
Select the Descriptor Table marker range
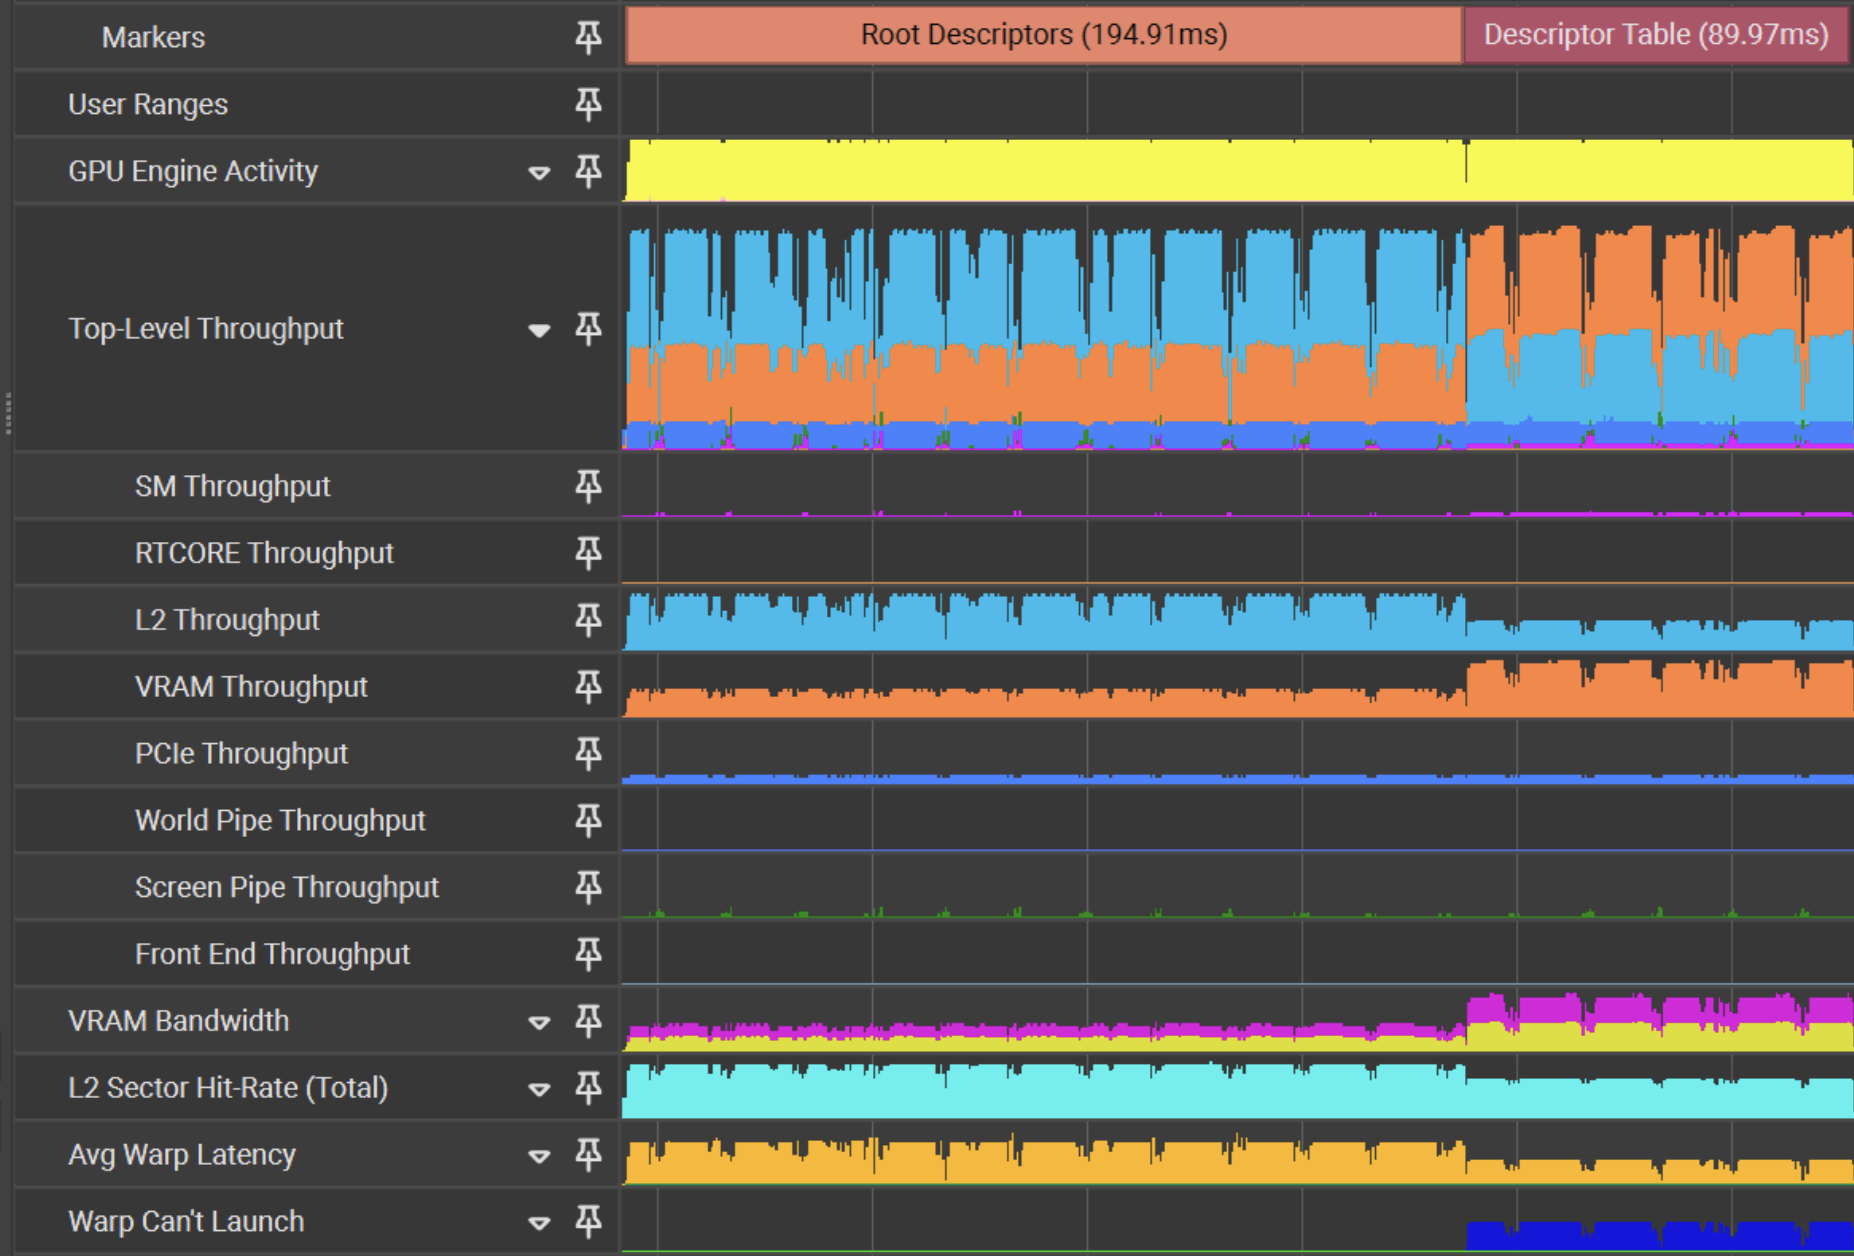(x=1656, y=35)
